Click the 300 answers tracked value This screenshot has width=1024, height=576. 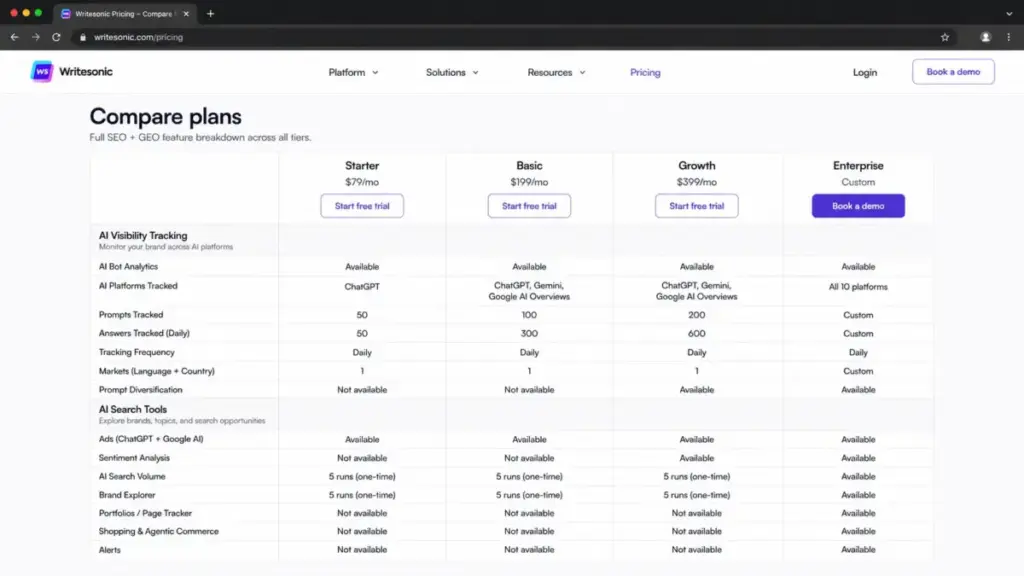[x=529, y=333]
